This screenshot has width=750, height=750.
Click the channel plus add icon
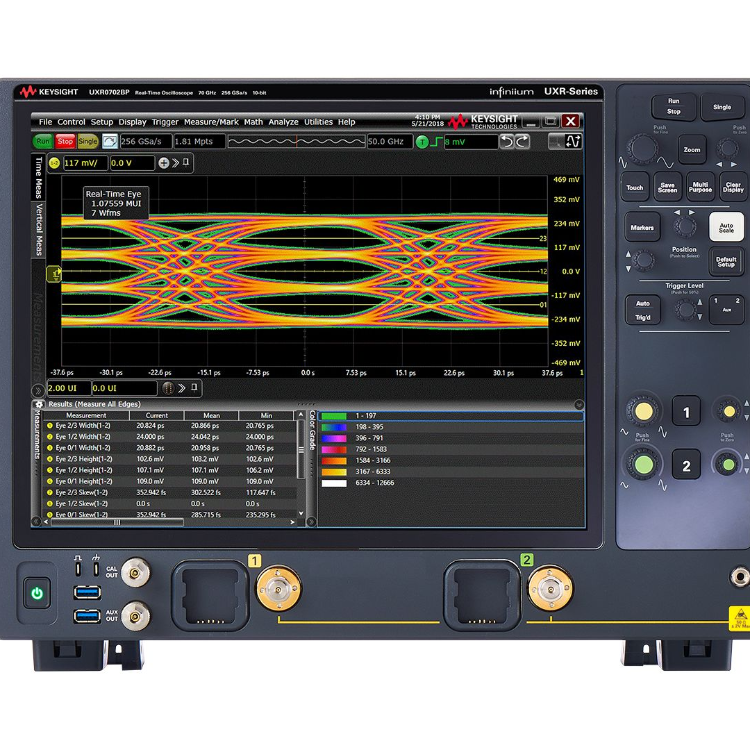(164, 163)
